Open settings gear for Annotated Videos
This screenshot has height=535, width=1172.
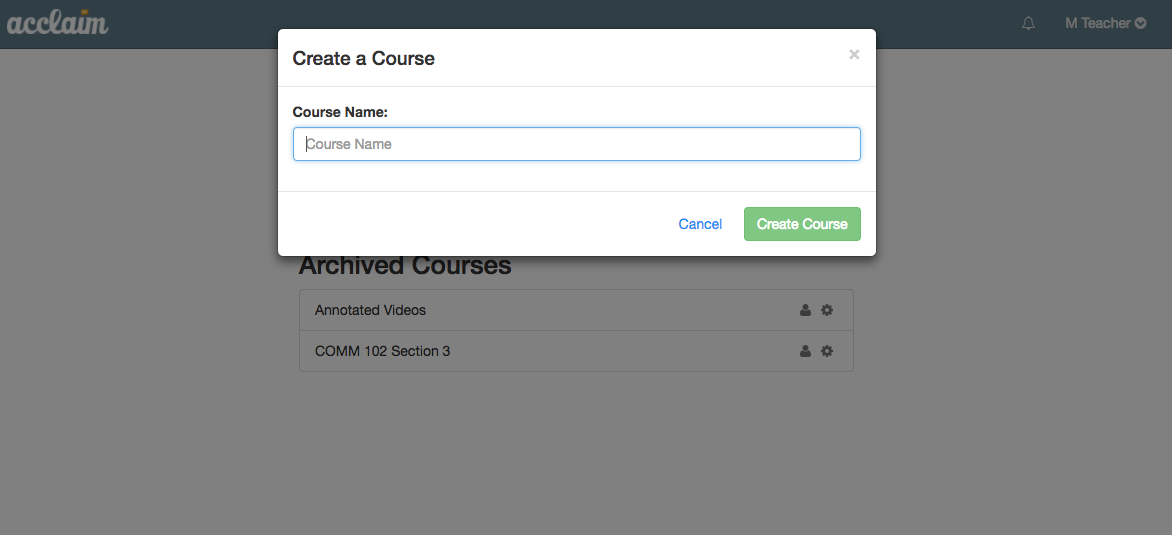[x=827, y=310]
